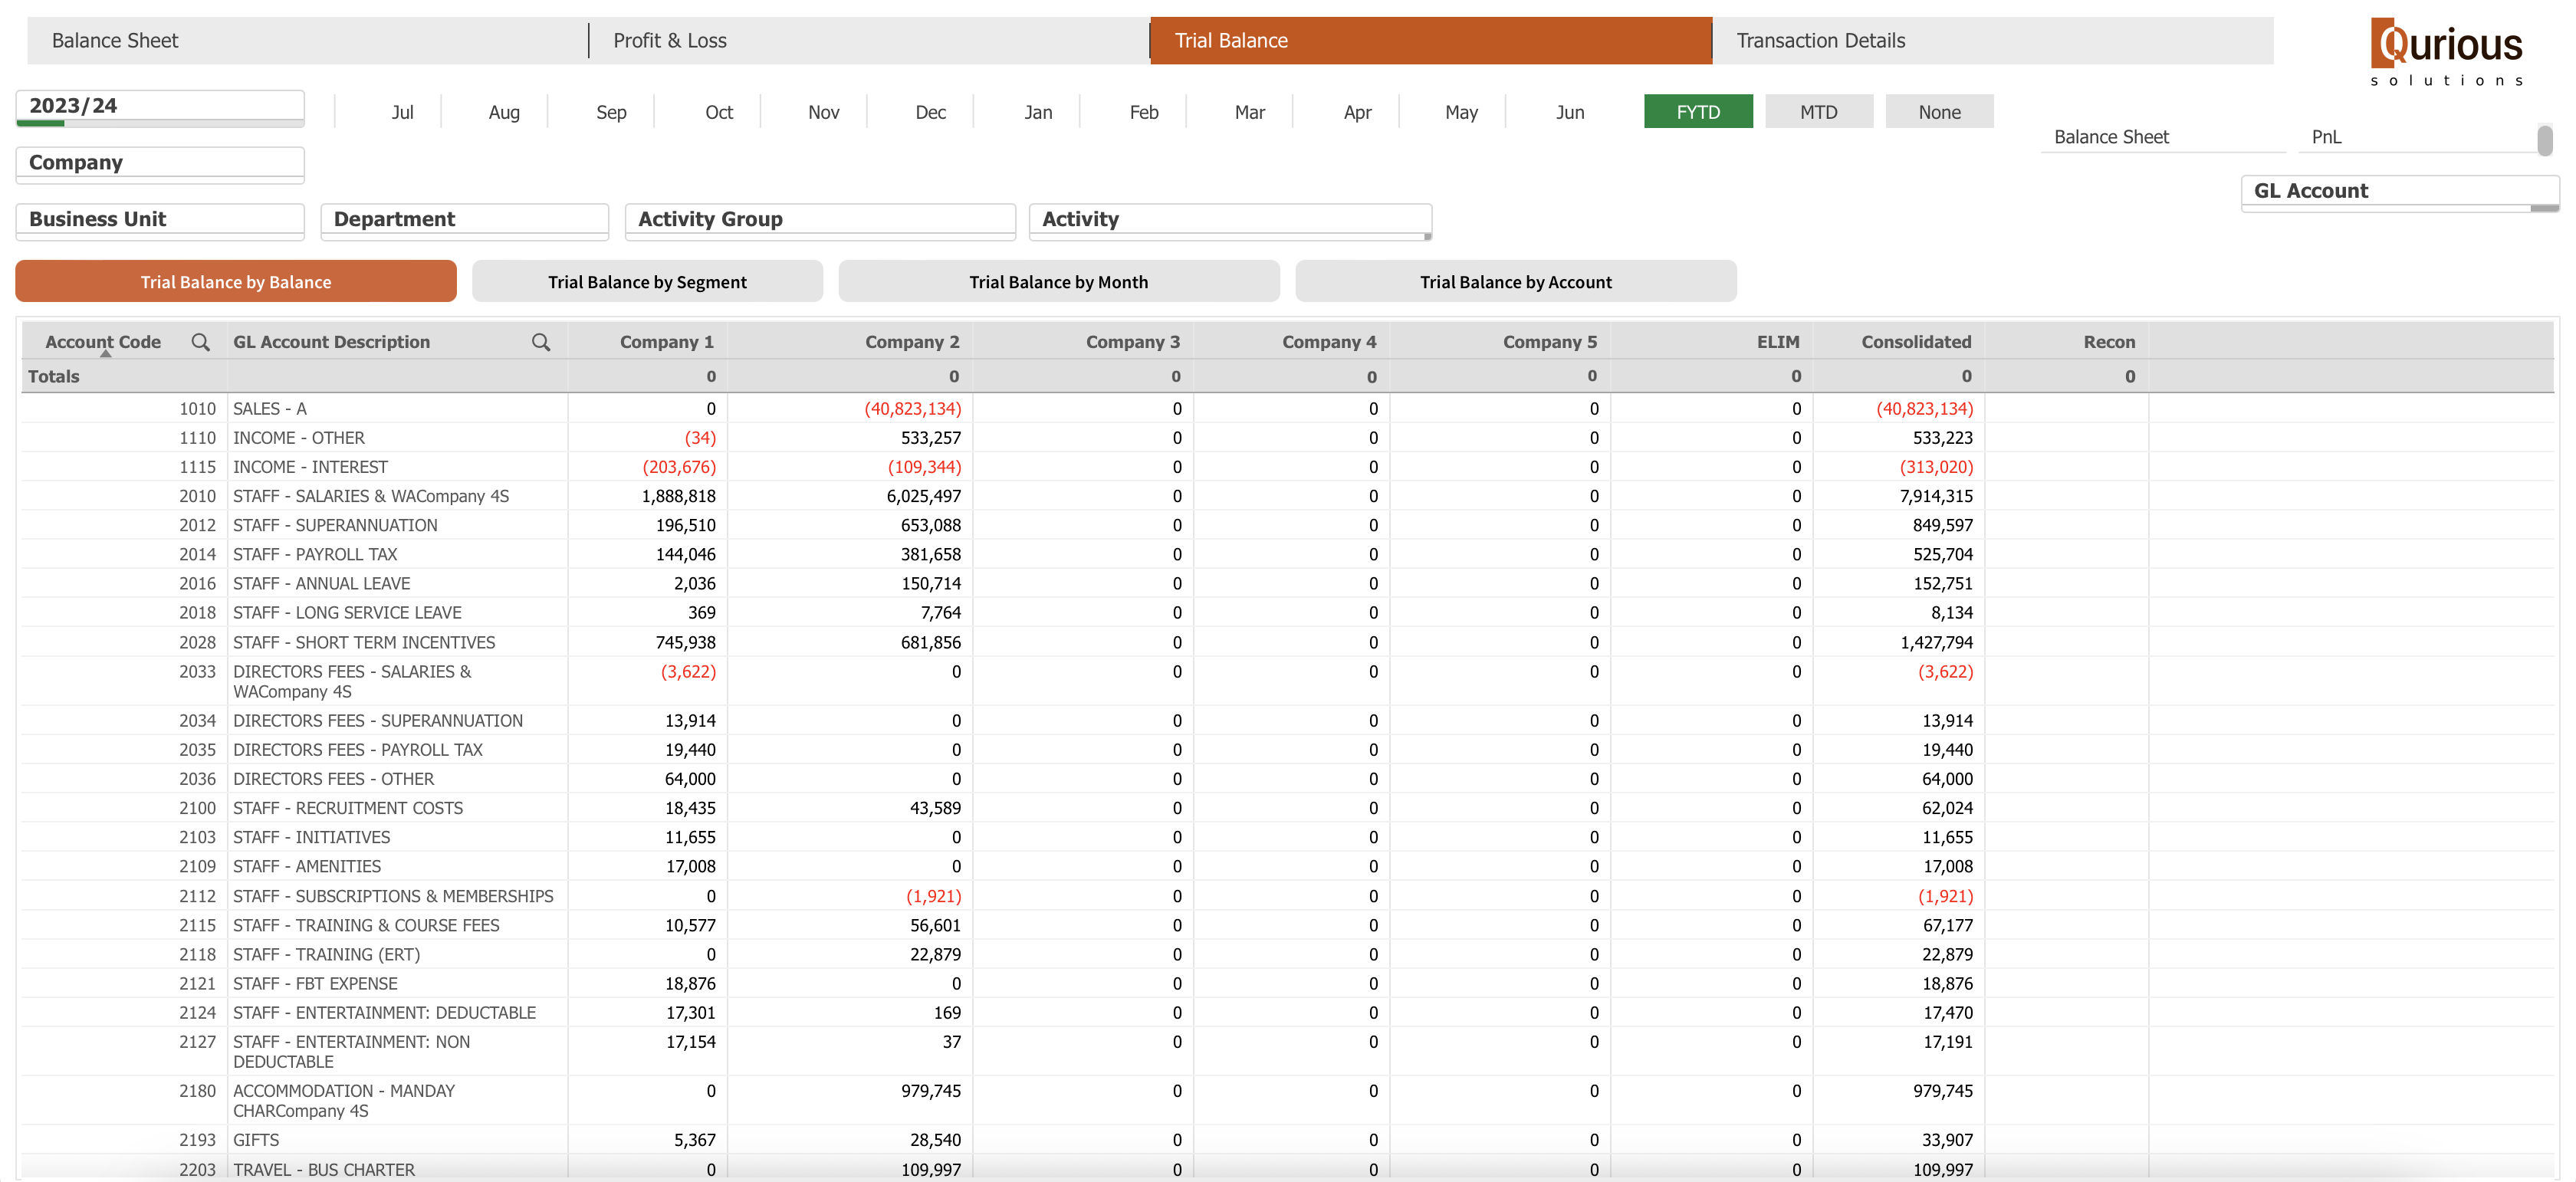The image size is (2576, 1182).
Task: Open the Business Unit filter
Action: [x=160, y=221]
